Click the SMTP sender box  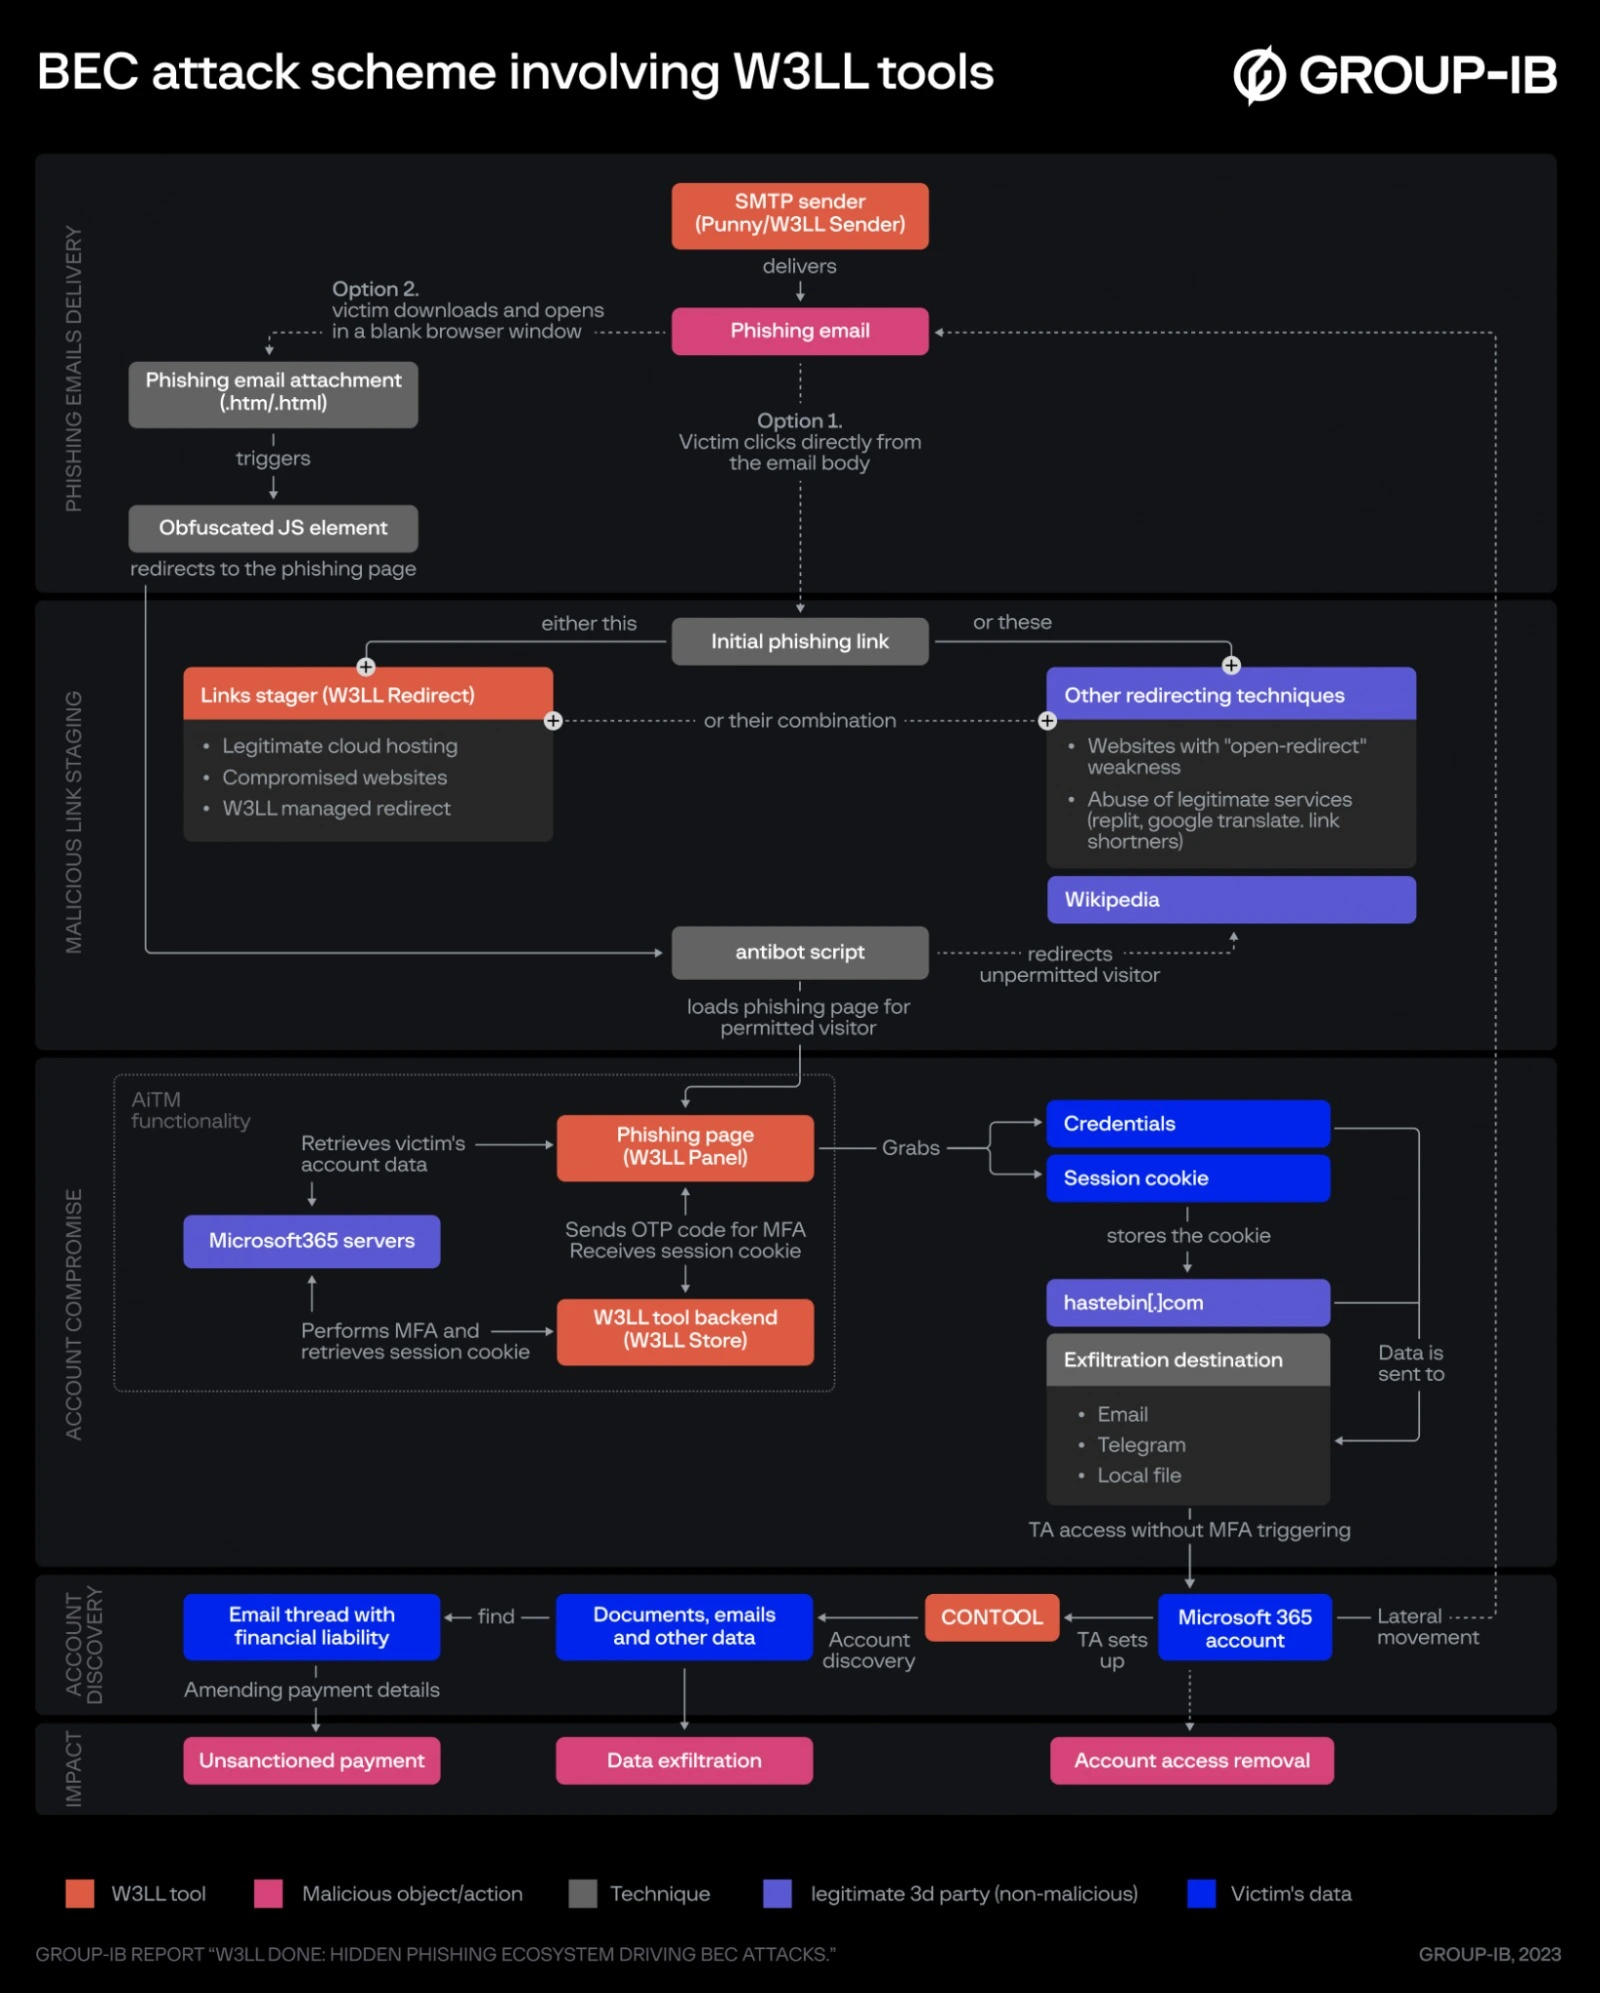800,215
